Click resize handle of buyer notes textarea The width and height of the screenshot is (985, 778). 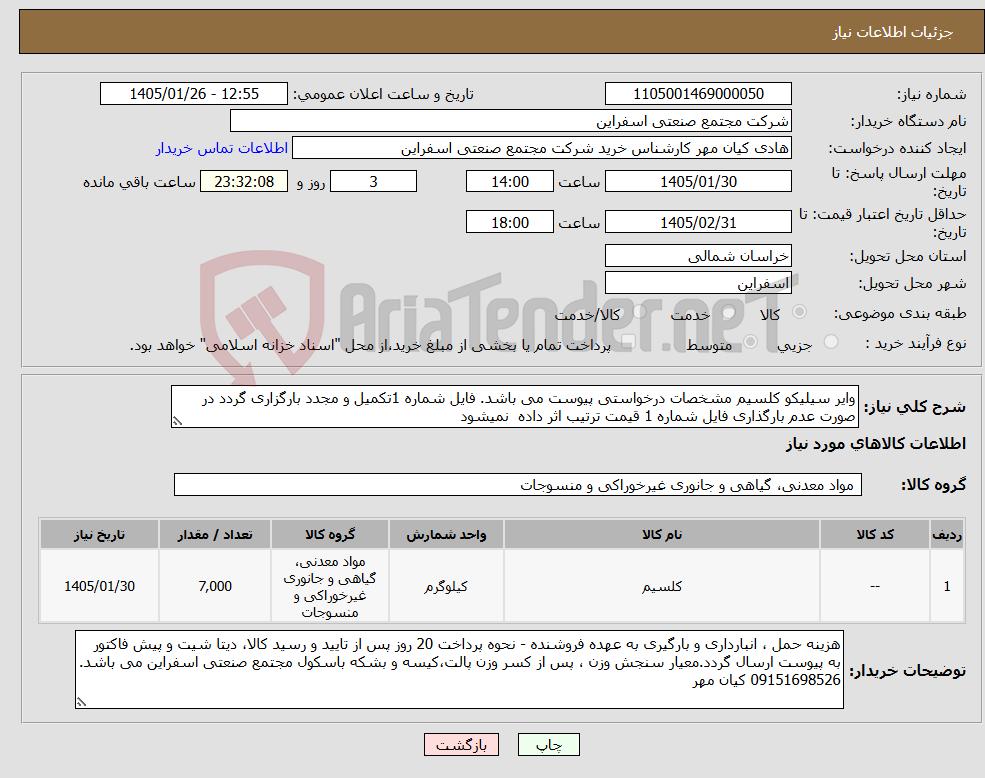coord(81,703)
